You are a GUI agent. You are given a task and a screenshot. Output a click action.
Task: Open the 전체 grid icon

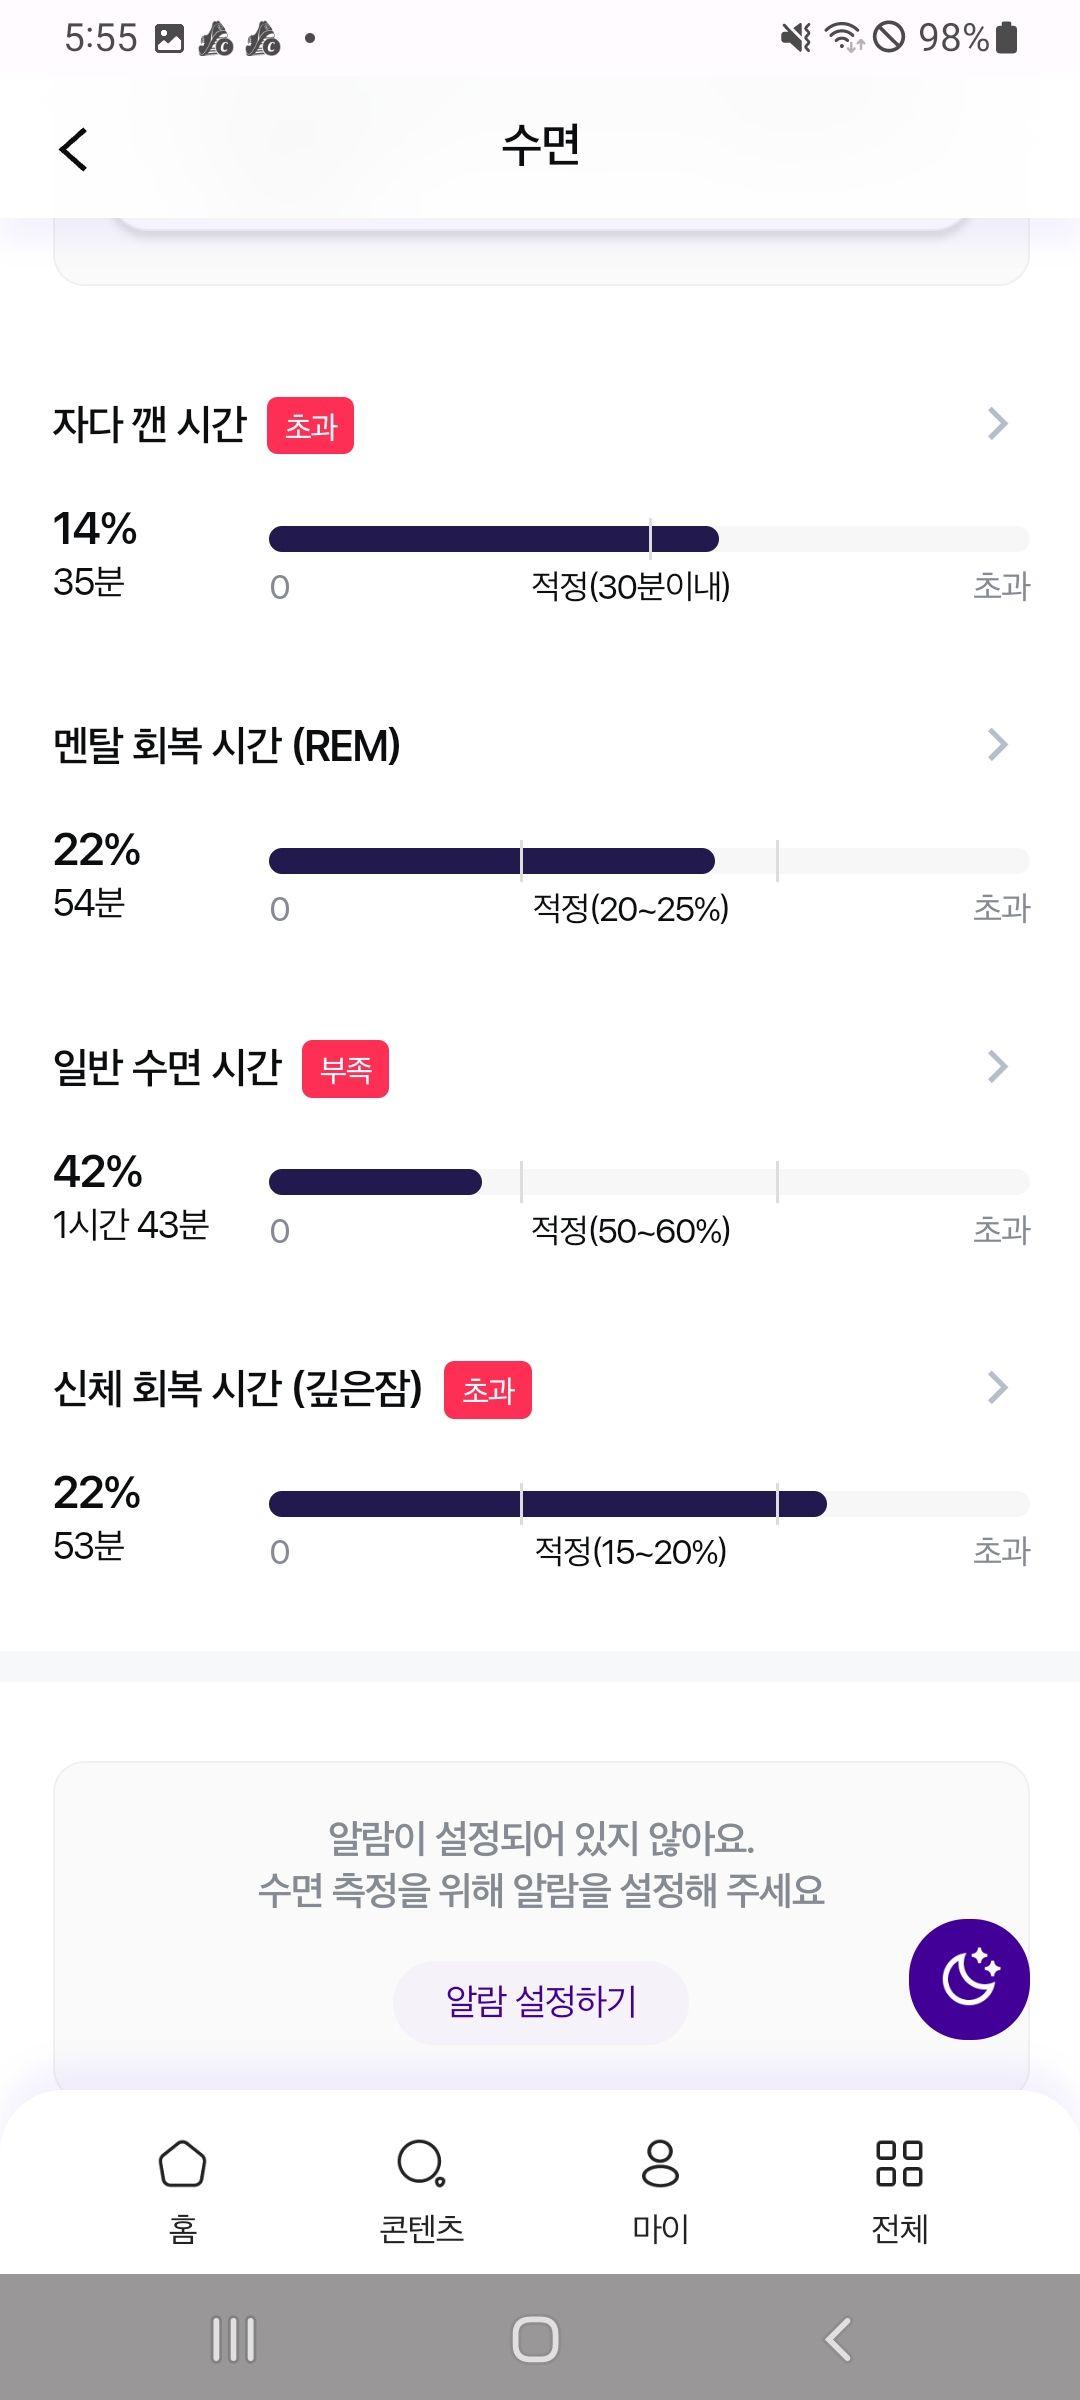click(x=899, y=2164)
